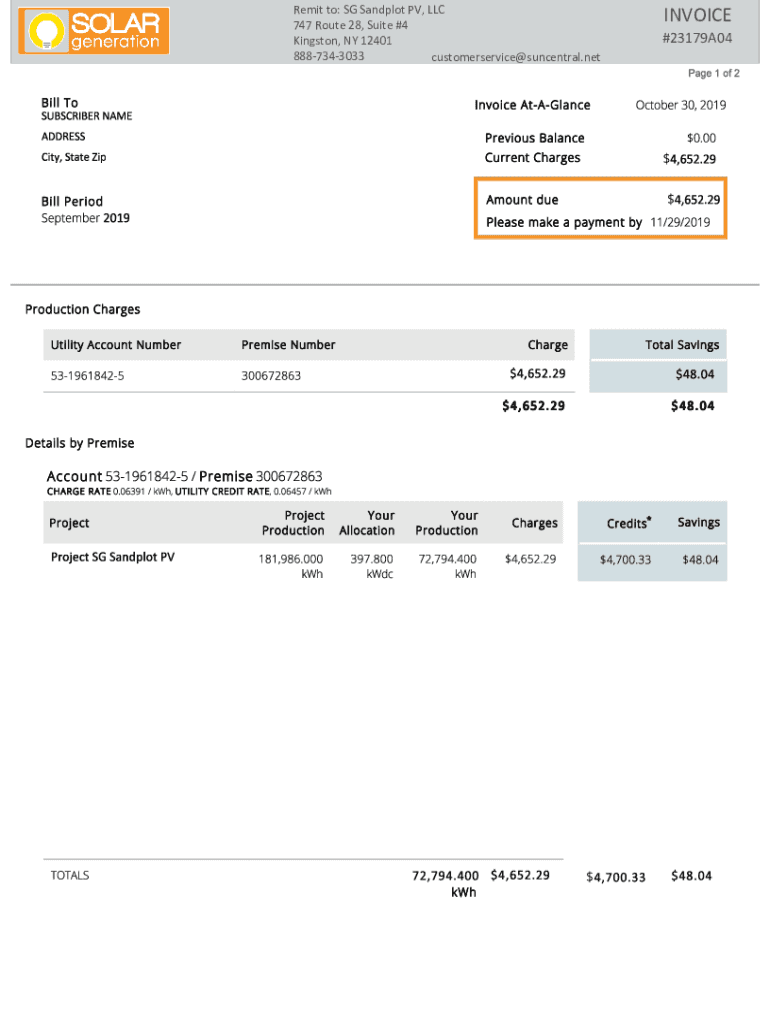Click the lightbulb icon in the logo
Screen dimensions: 770x1024
click(43, 32)
